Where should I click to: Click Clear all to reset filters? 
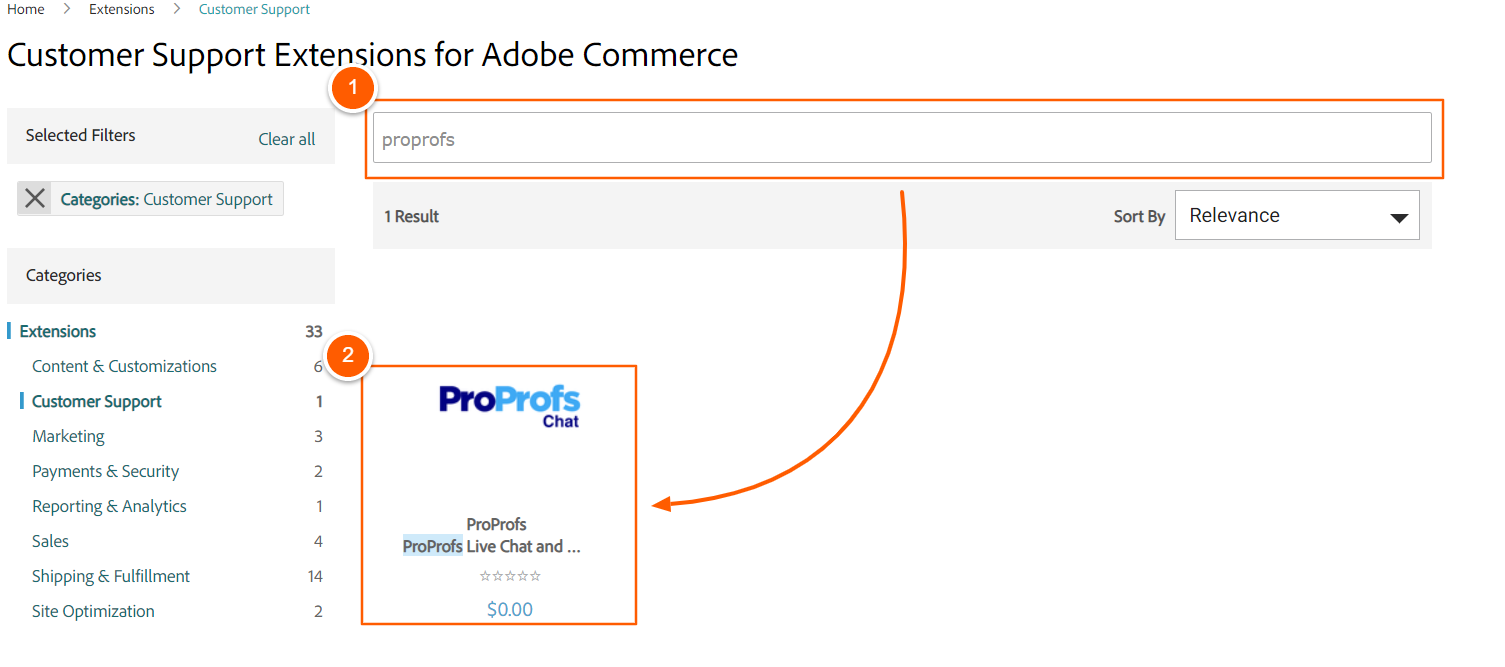(x=287, y=139)
